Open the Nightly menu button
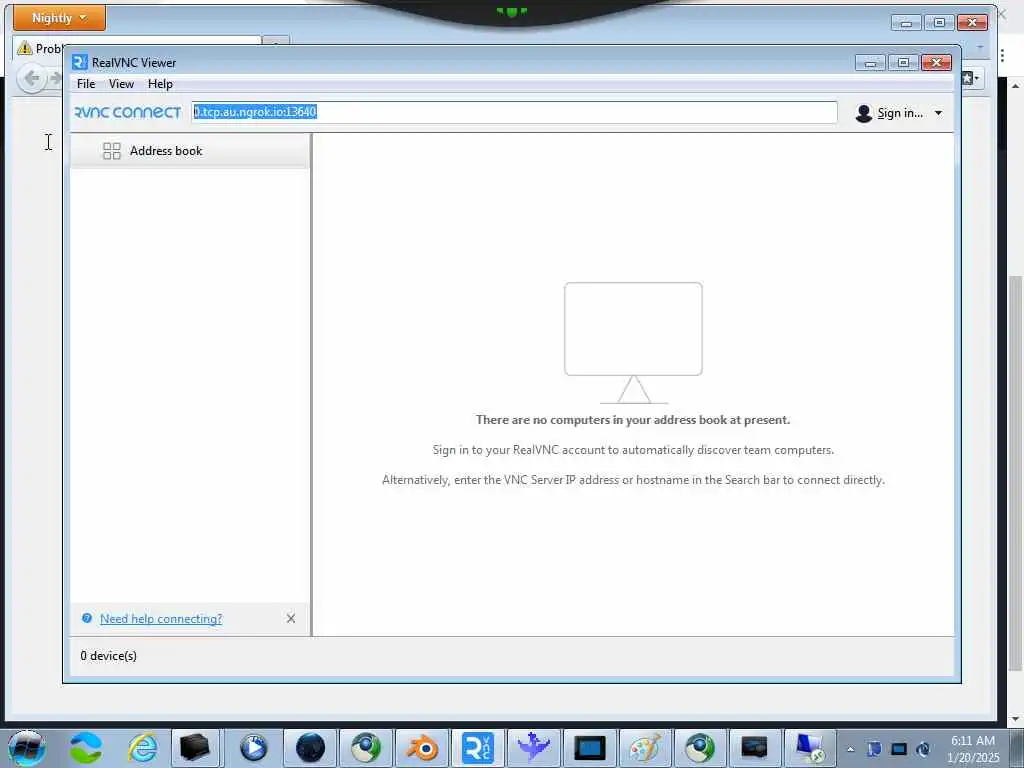 pyautogui.click(x=59, y=18)
